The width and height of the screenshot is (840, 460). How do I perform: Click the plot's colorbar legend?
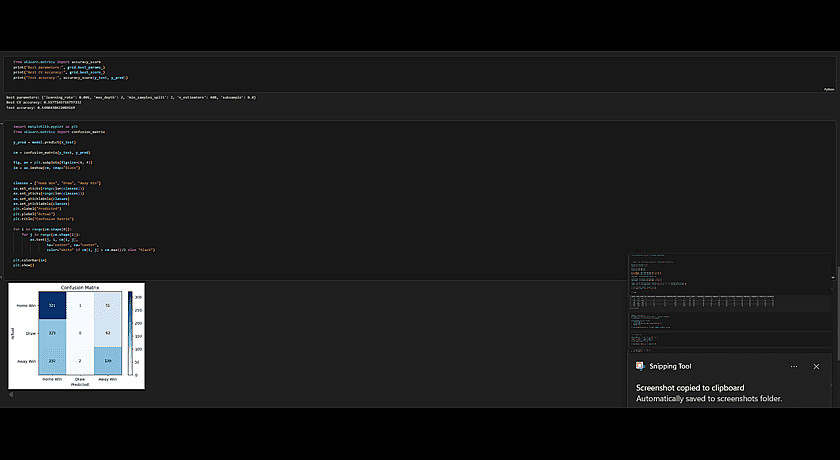(x=130, y=333)
